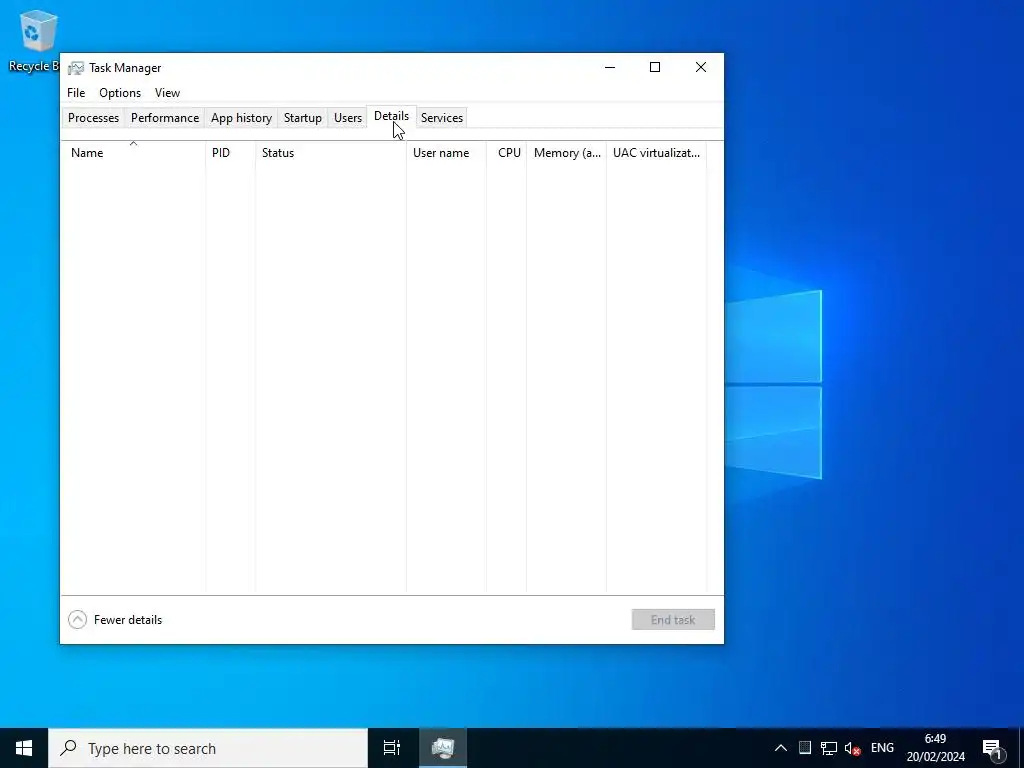Open the notification center icon
Screen dimensions: 1024x768
(993, 748)
